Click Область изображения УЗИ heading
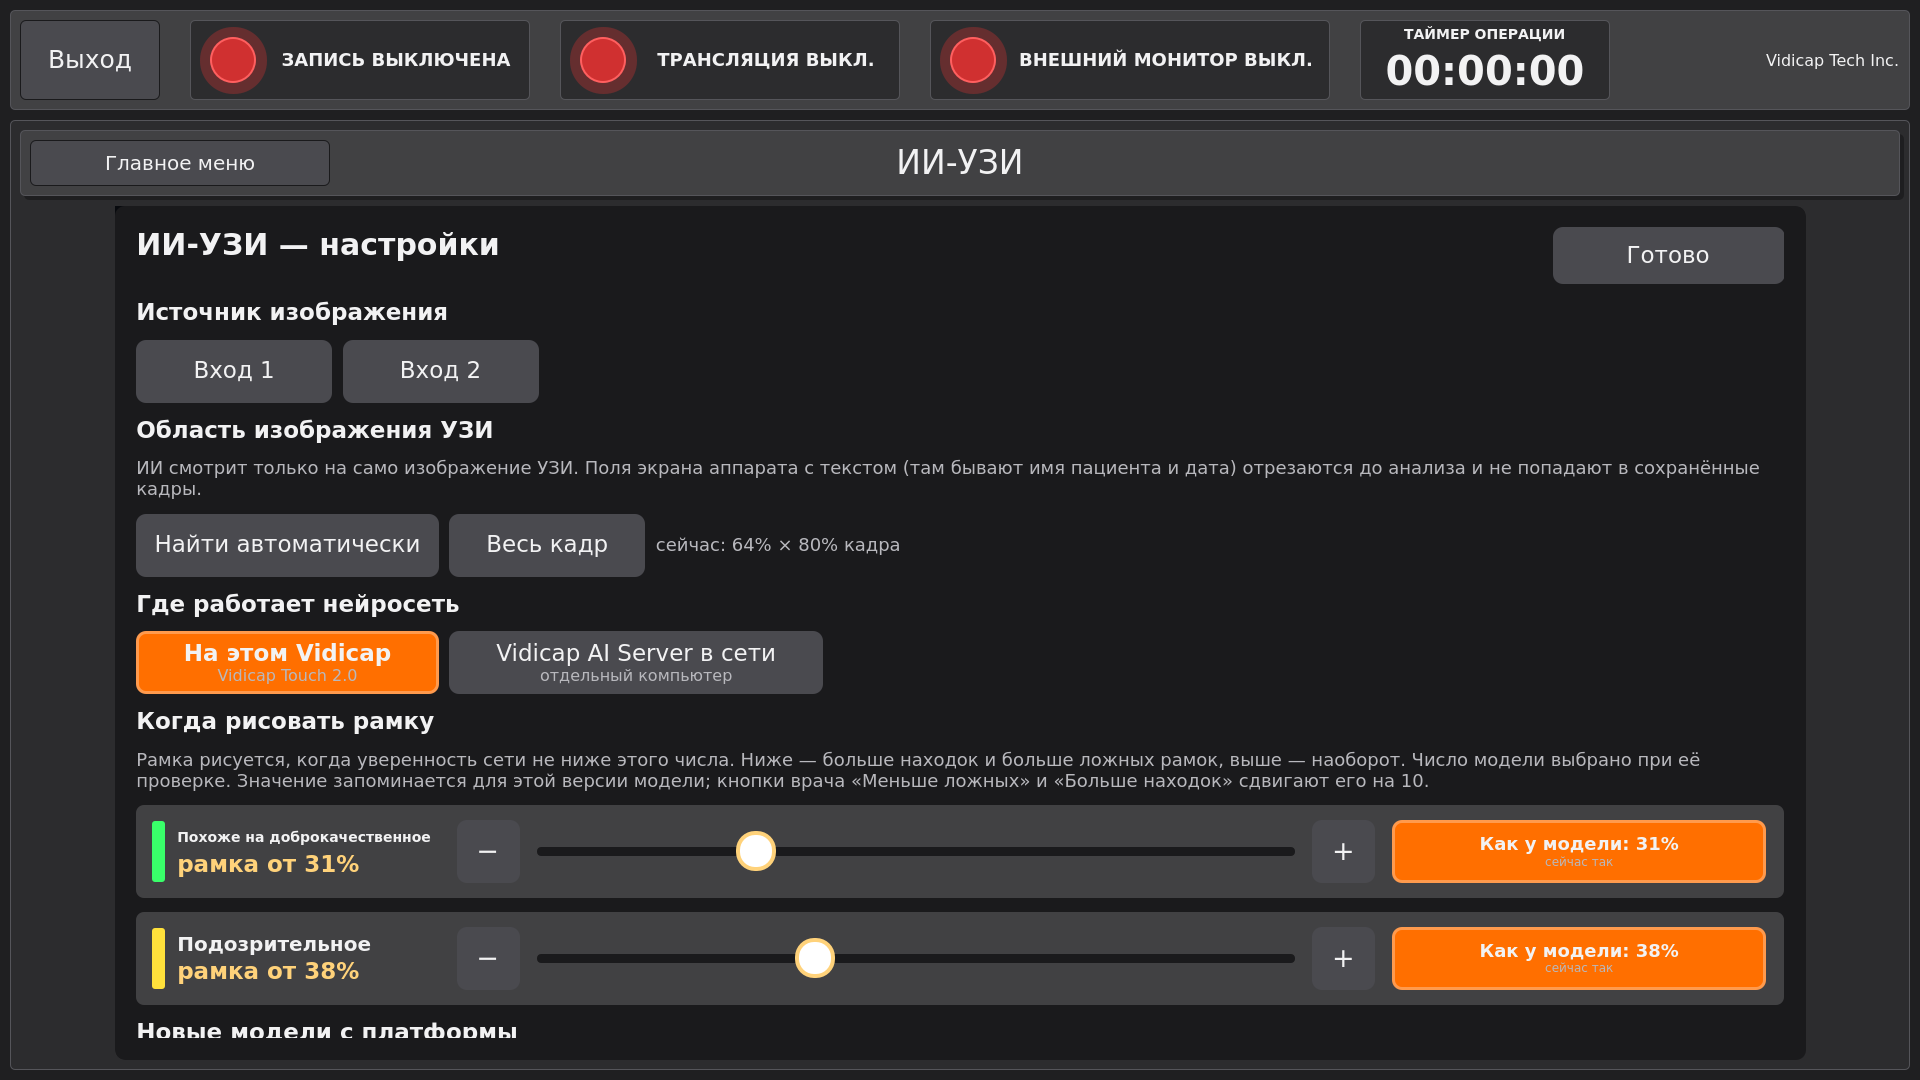The image size is (1920, 1080). coord(315,430)
